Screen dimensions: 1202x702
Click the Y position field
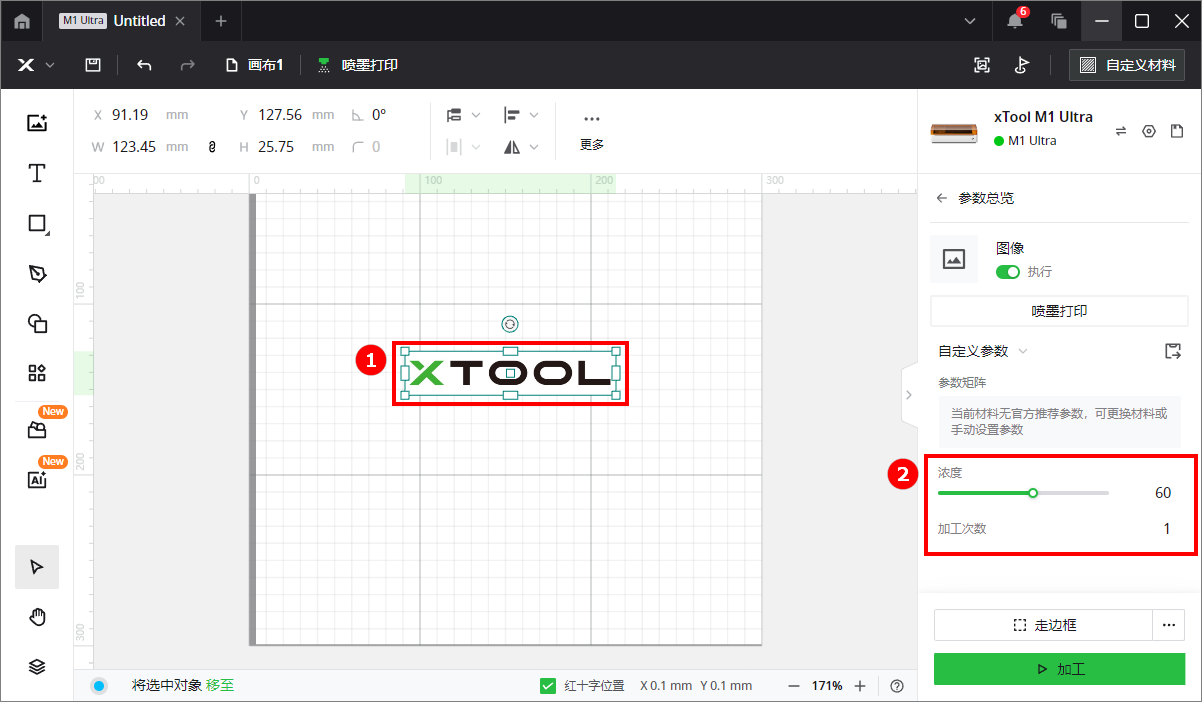point(286,115)
